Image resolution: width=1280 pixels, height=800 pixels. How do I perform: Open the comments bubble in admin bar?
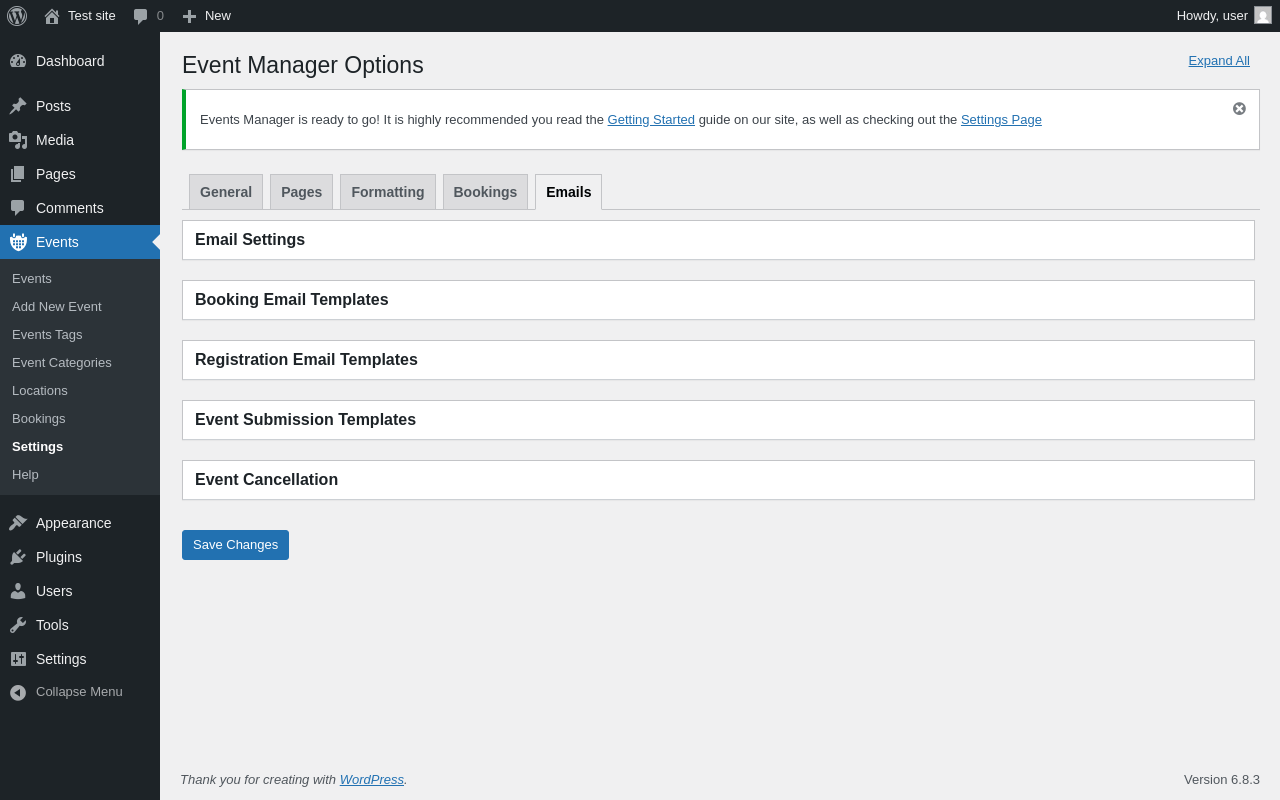(x=141, y=16)
